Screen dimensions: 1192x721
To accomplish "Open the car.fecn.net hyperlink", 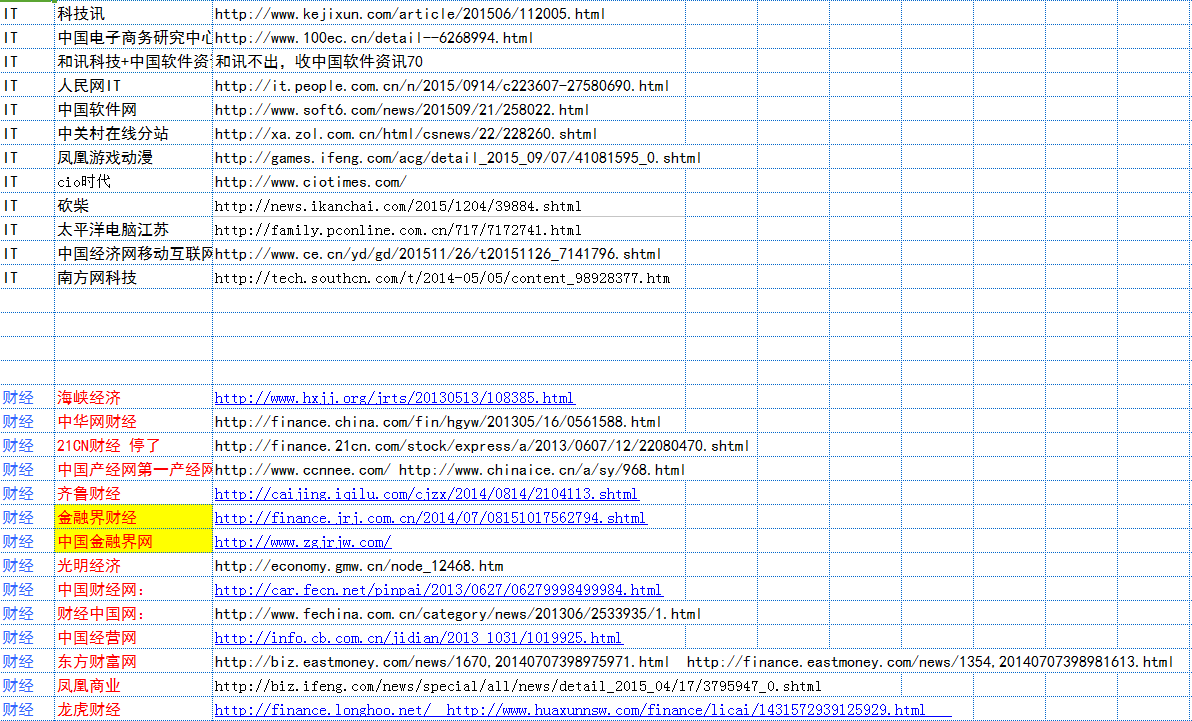I will (x=438, y=590).
